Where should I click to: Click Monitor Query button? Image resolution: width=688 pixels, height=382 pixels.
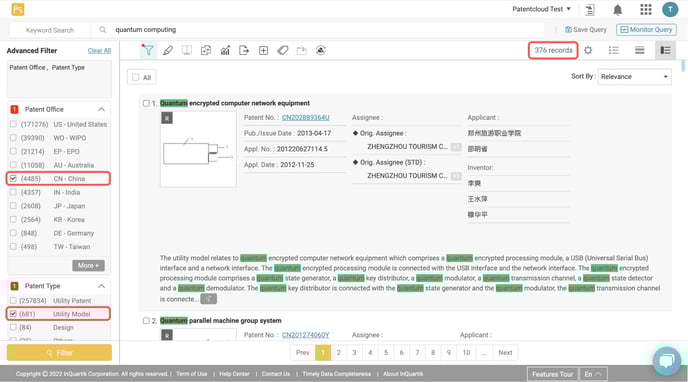click(x=646, y=30)
